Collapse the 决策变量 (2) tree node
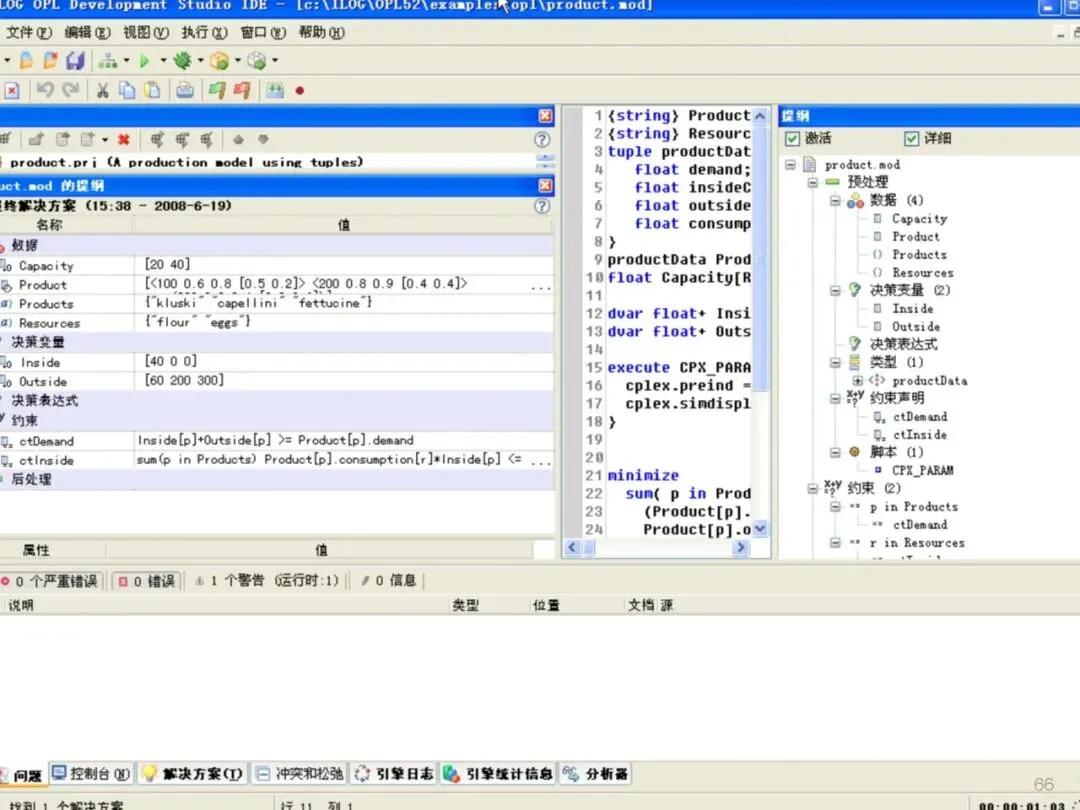Viewport: 1080px width, 810px height. coord(835,291)
